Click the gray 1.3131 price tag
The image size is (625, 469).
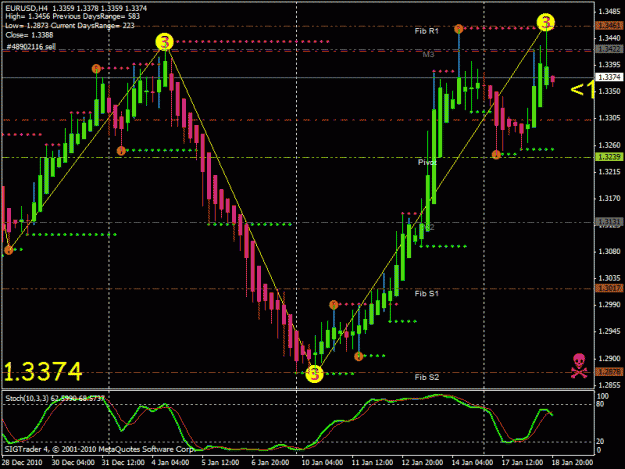[609, 222]
